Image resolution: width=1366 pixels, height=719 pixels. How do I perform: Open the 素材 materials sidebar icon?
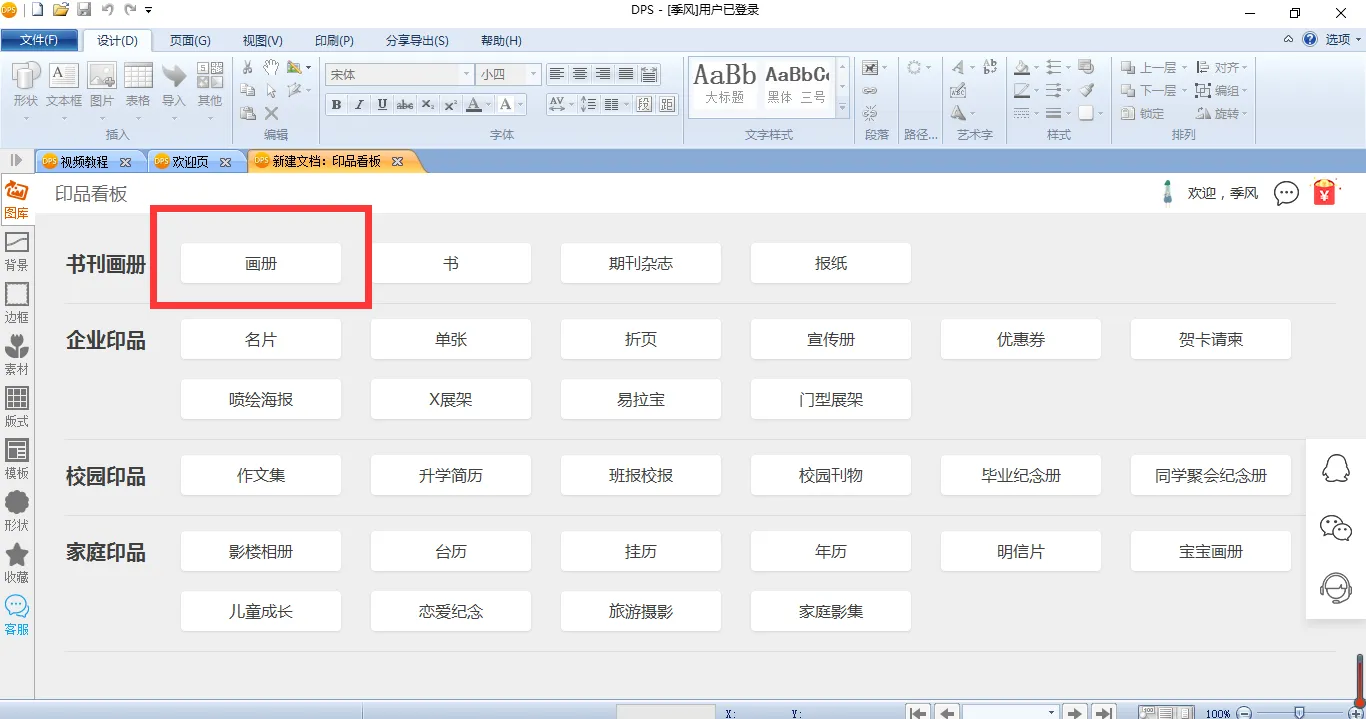(x=16, y=353)
